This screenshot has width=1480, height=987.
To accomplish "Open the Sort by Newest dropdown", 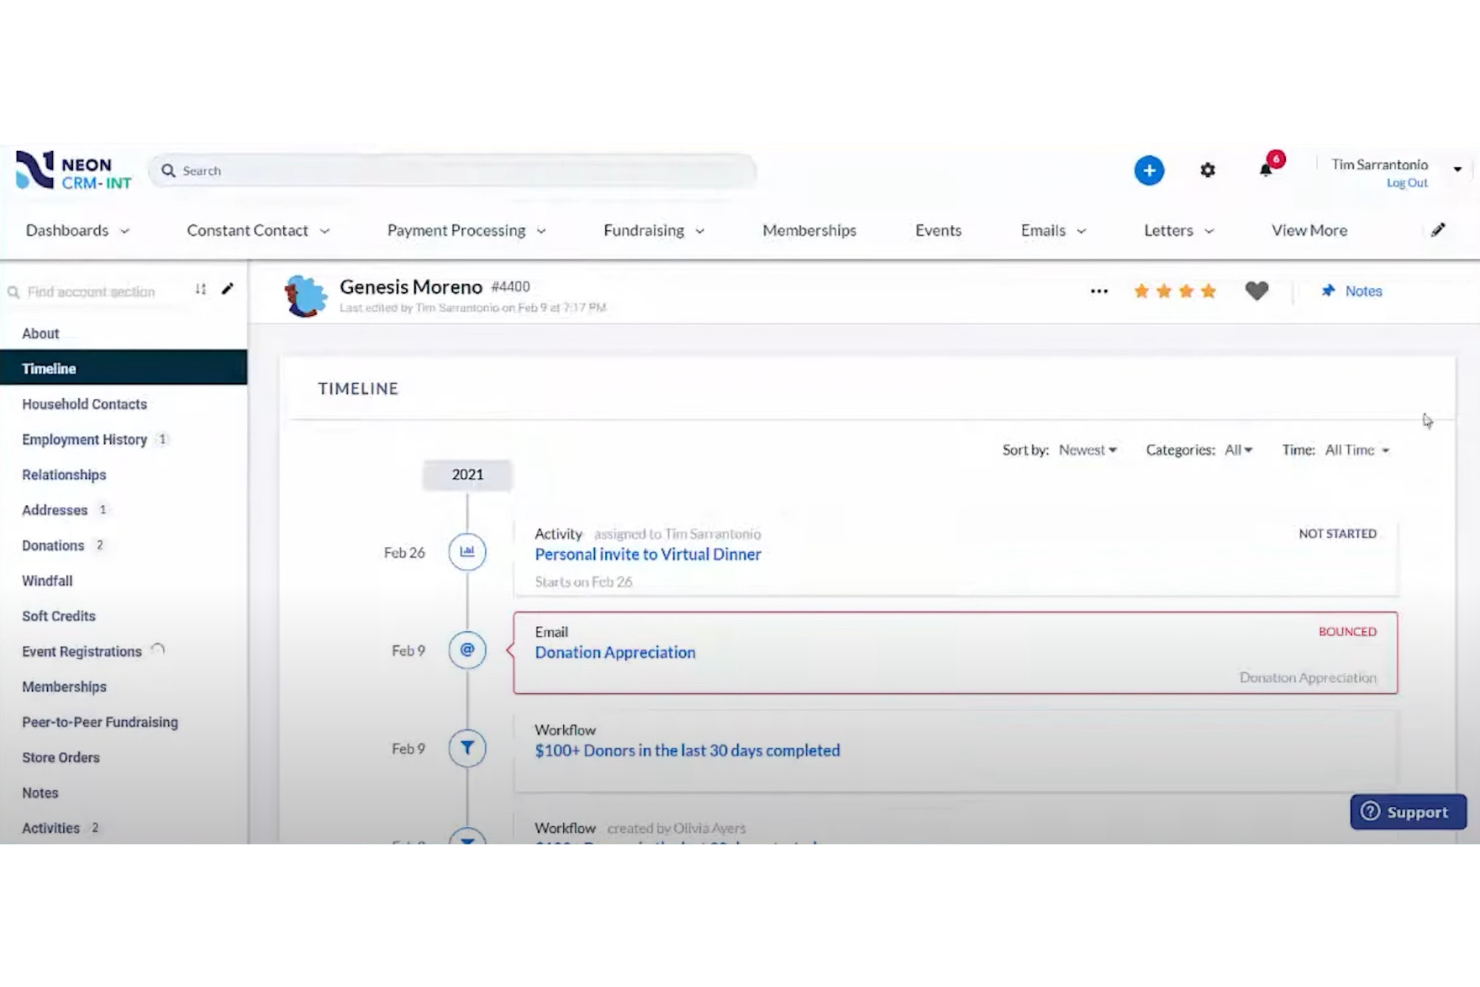I will point(1088,450).
